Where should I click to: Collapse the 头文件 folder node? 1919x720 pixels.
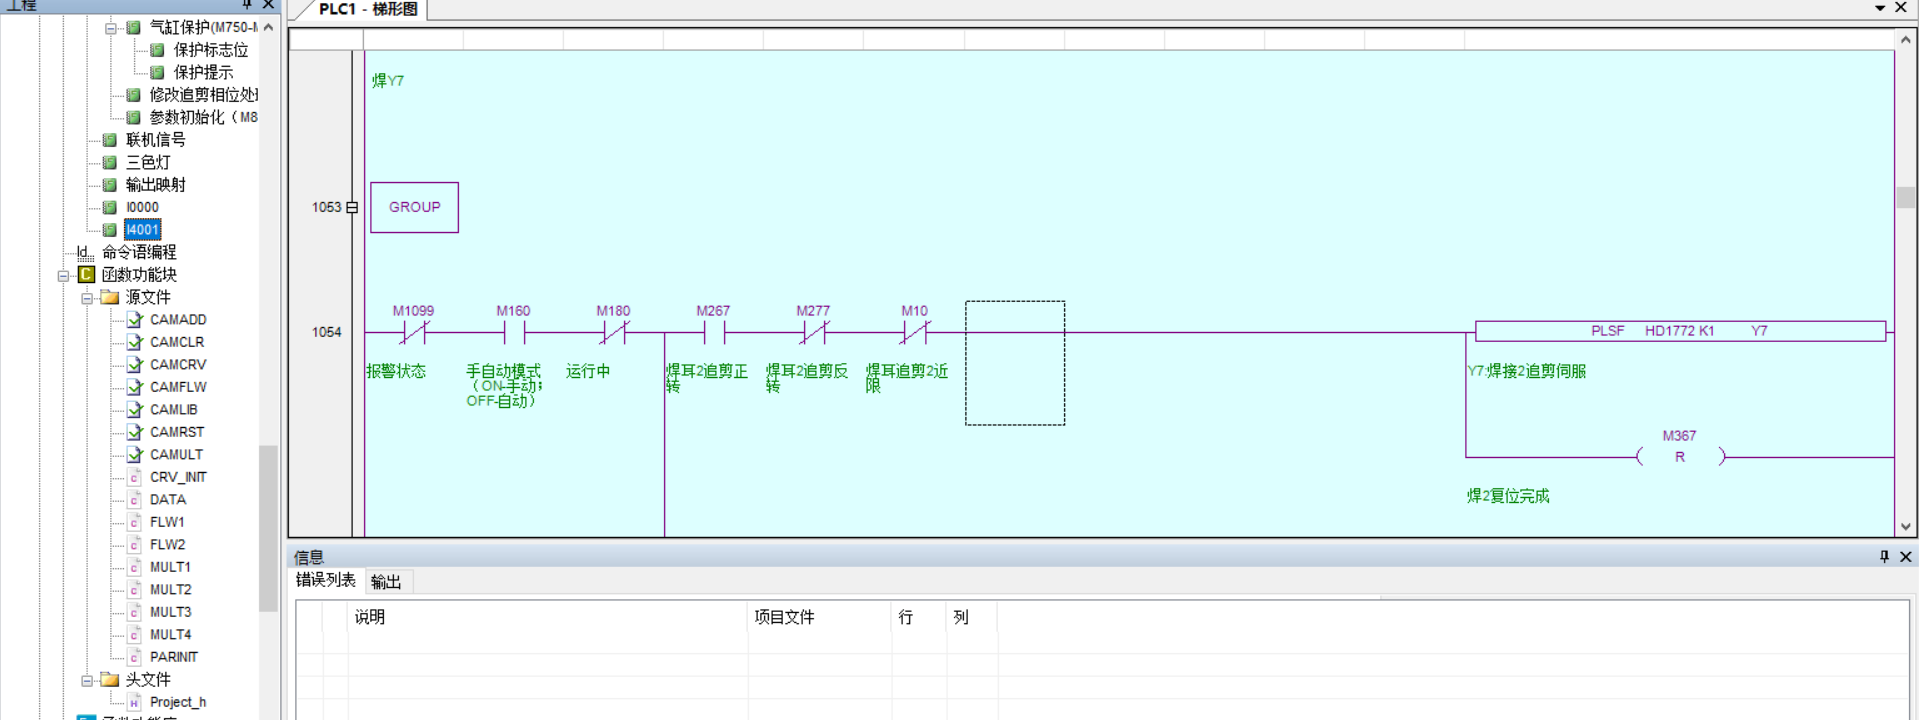pyautogui.click(x=87, y=680)
